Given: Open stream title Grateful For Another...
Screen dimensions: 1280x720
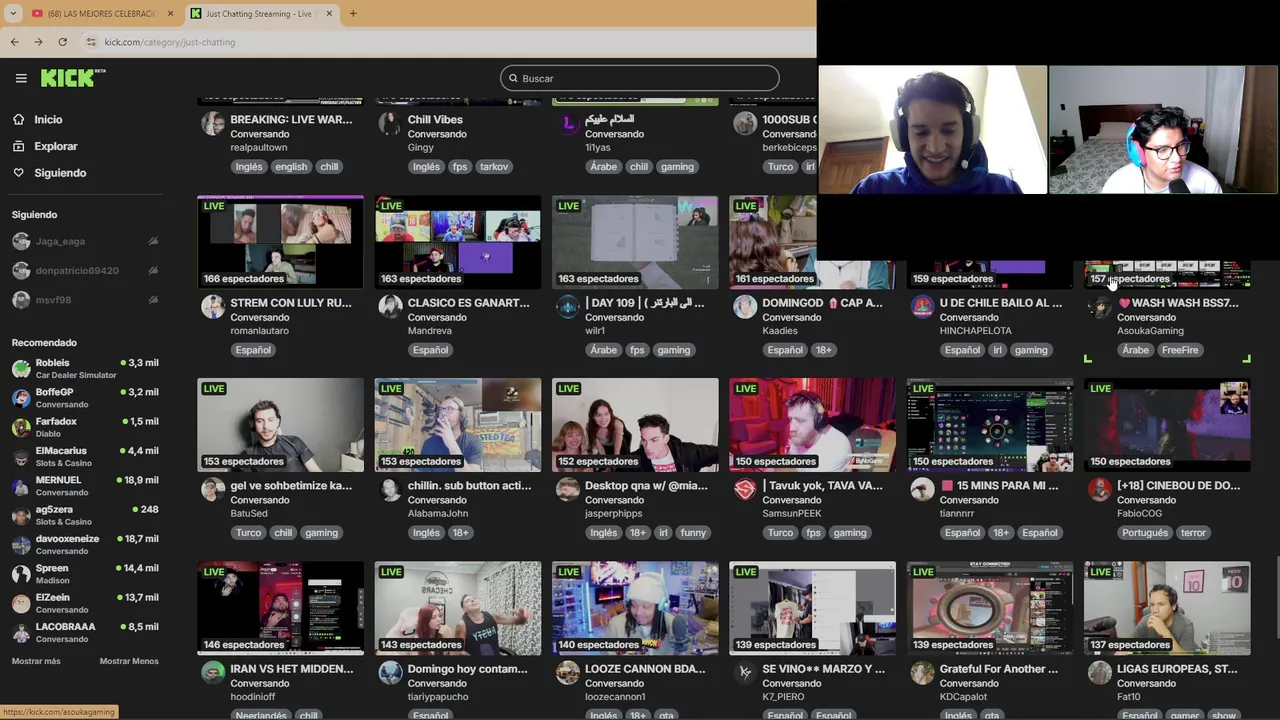Looking at the screenshot, I should (x=998, y=669).
